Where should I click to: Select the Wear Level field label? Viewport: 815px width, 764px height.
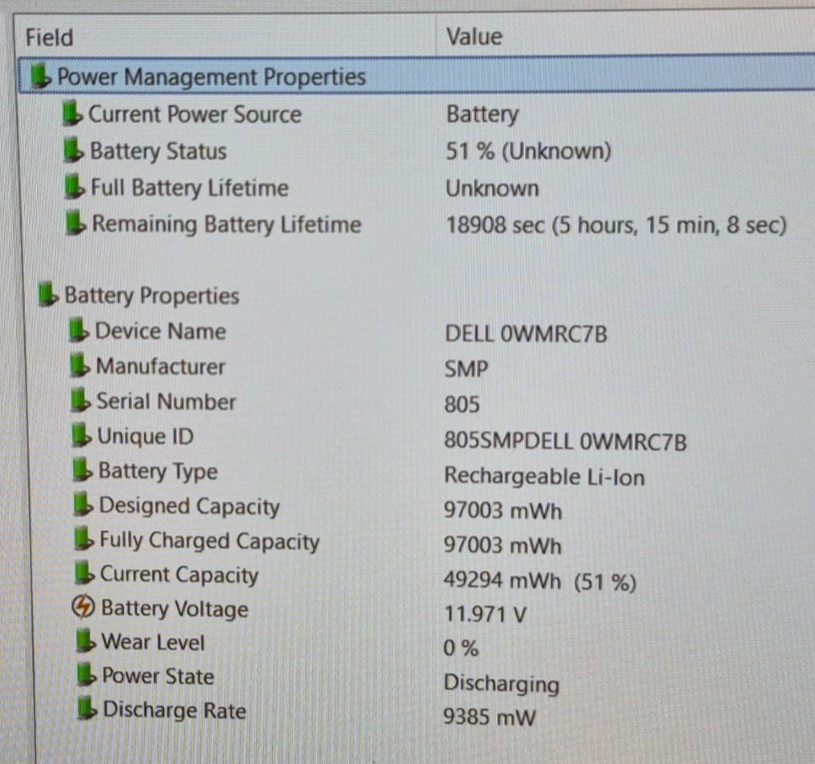(153, 642)
